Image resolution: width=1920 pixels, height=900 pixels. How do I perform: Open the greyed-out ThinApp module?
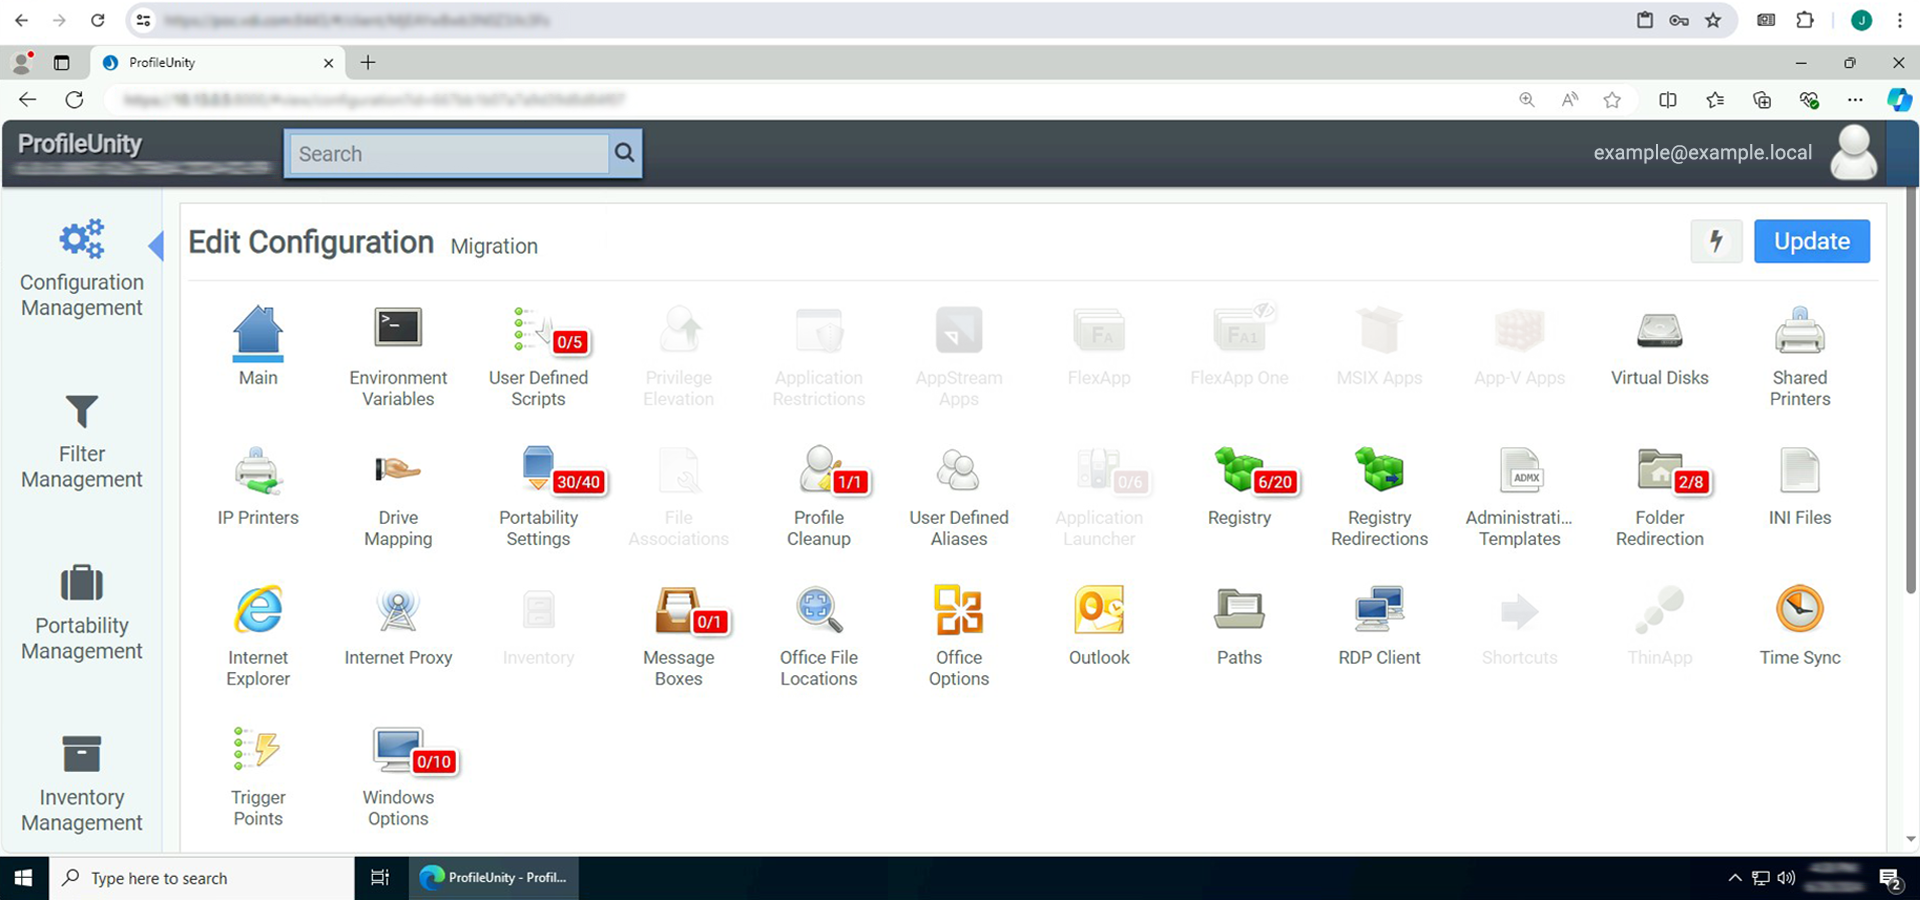click(x=1659, y=626)
